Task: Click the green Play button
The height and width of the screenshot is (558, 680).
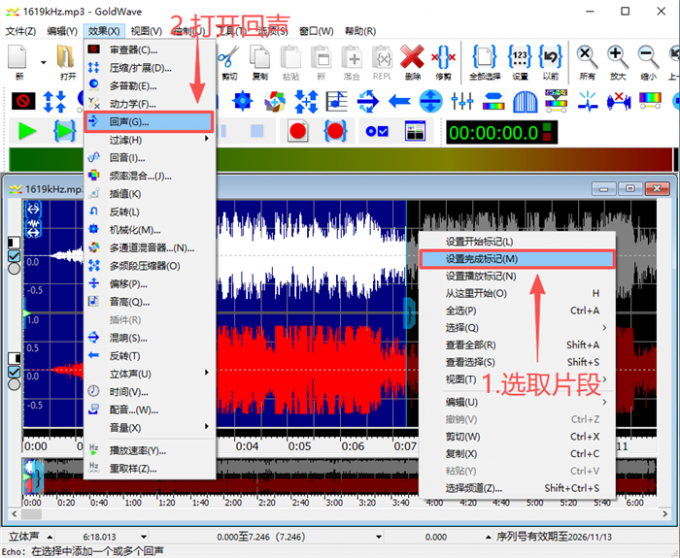Action: point(27,131)
